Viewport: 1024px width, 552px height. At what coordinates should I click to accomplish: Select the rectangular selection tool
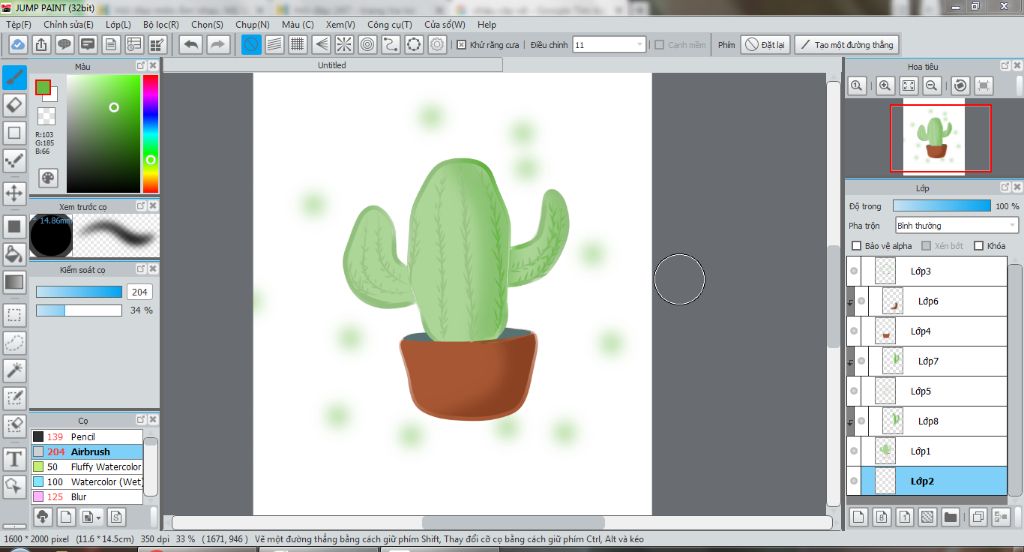point(14,315)
